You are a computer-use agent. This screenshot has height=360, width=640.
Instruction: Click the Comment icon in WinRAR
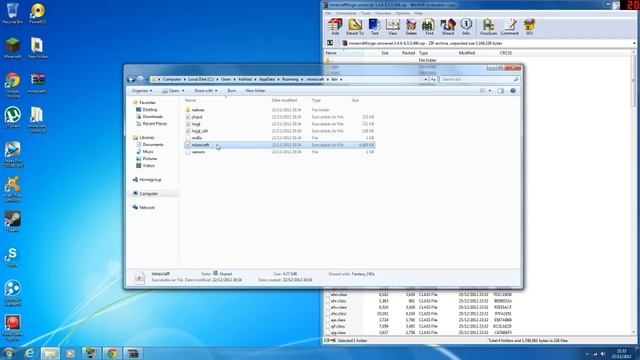click(509, 27)
